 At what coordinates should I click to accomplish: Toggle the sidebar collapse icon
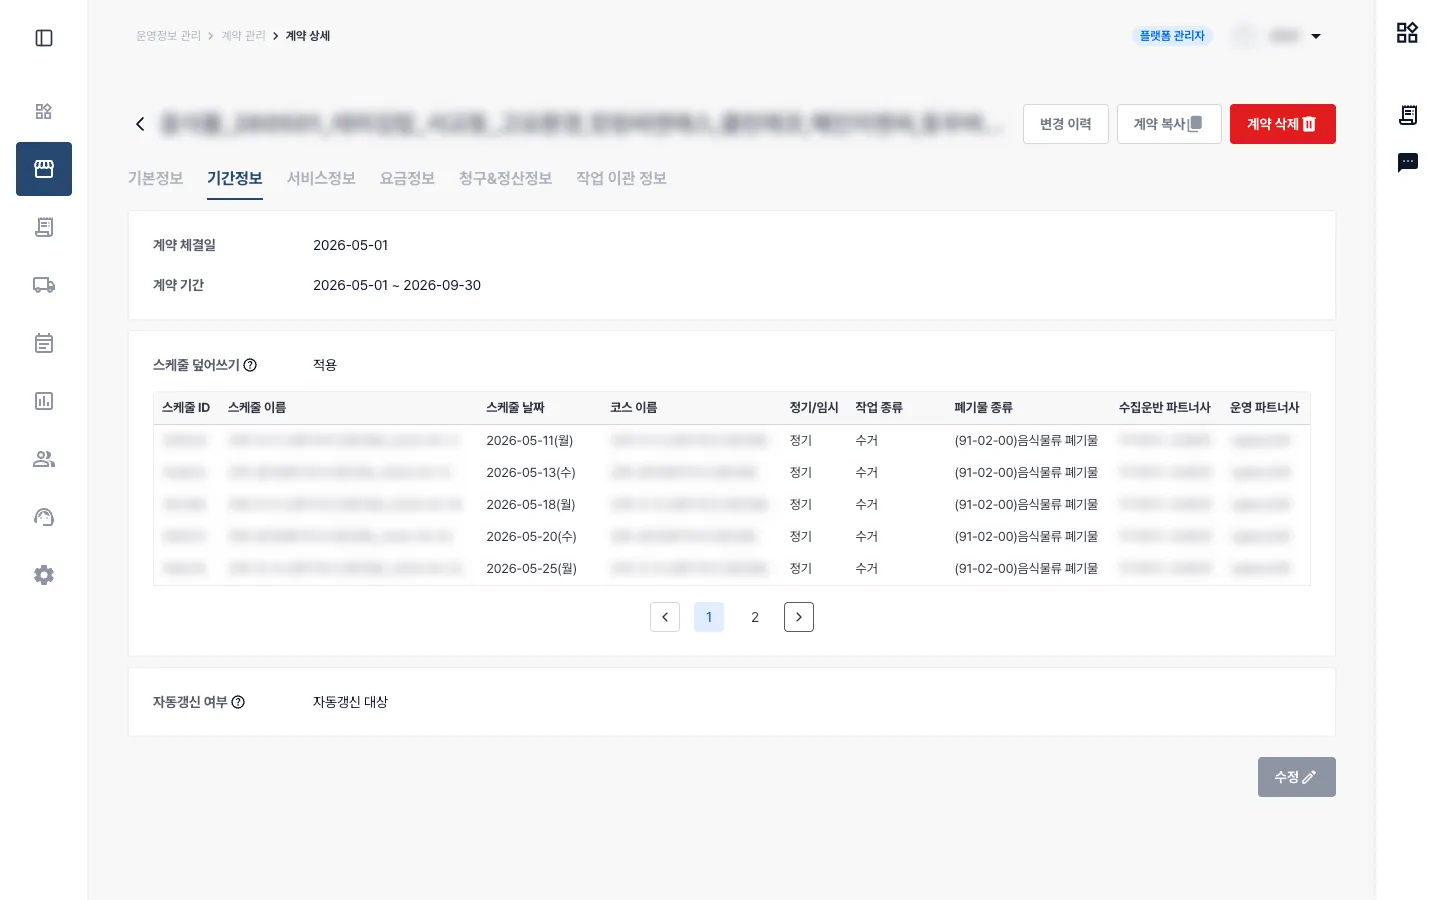pos(44,38)
